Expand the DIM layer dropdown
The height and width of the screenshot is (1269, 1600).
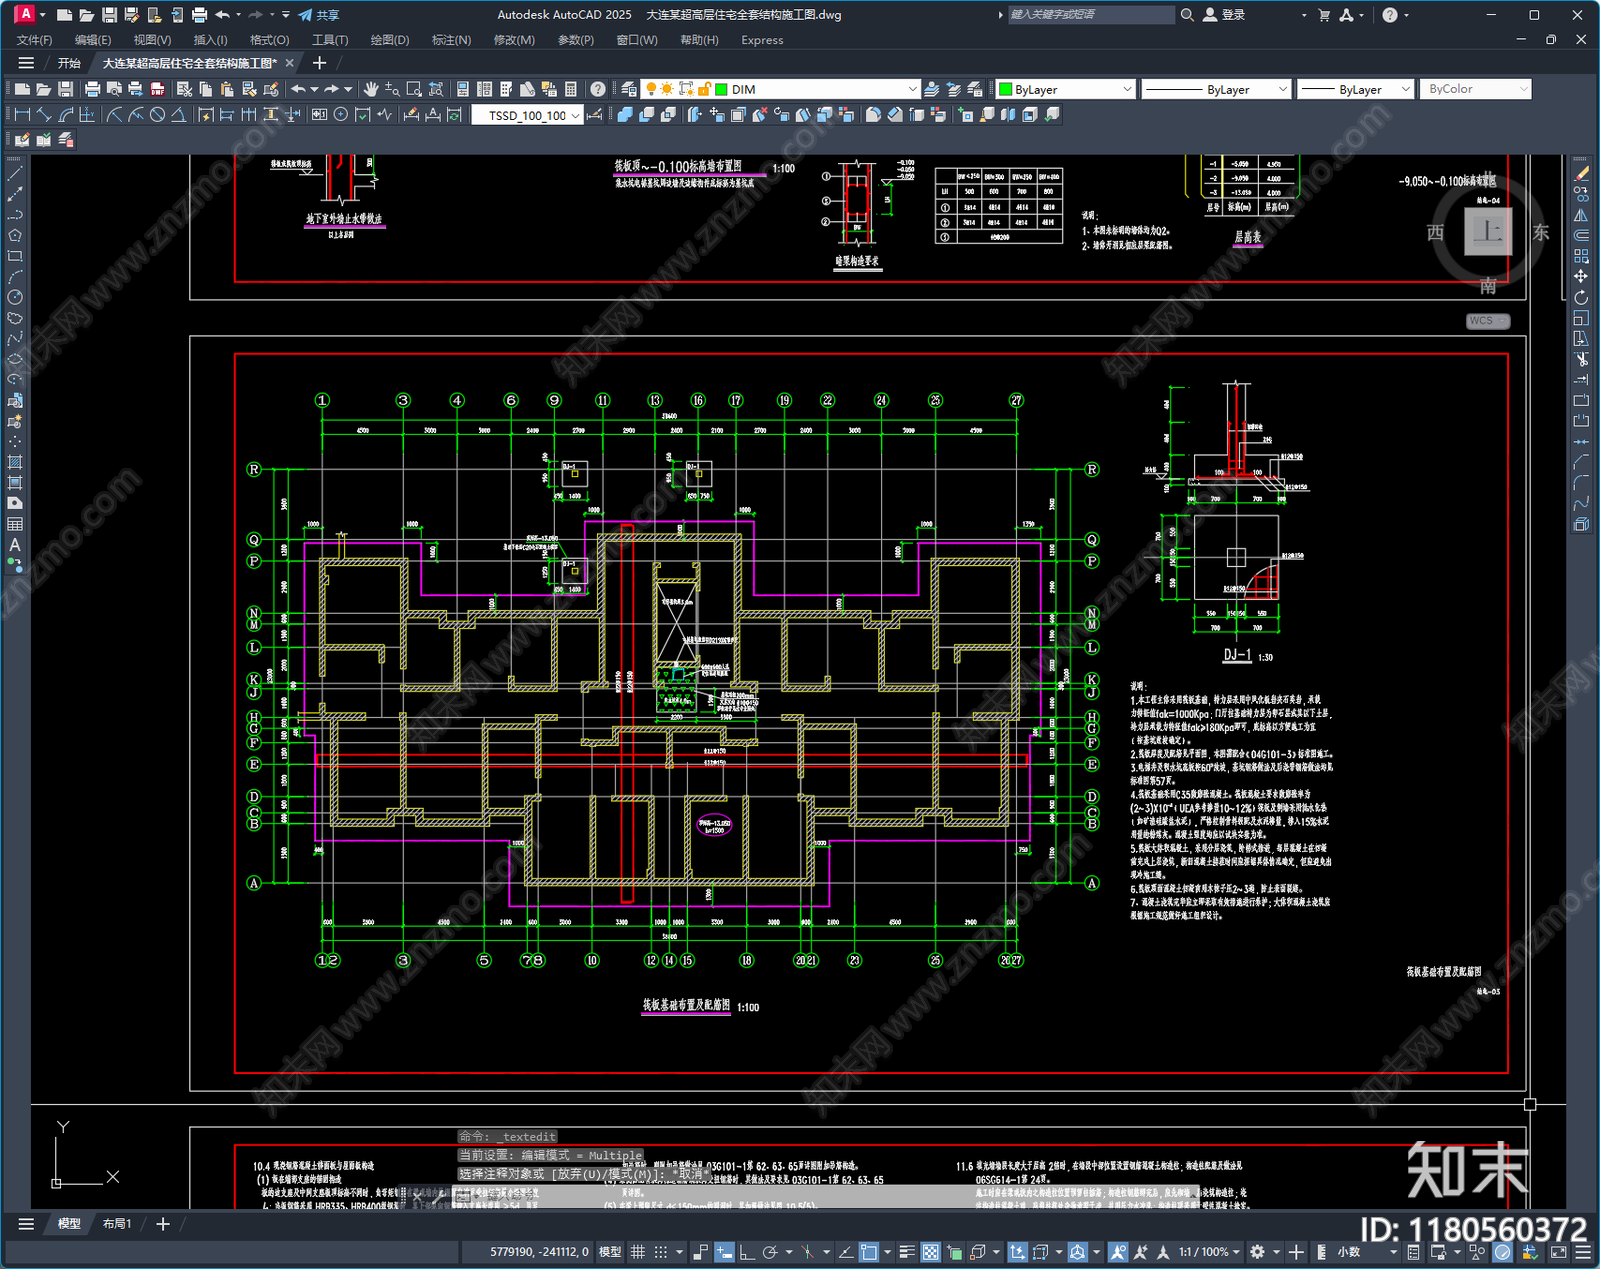(912, 89)
